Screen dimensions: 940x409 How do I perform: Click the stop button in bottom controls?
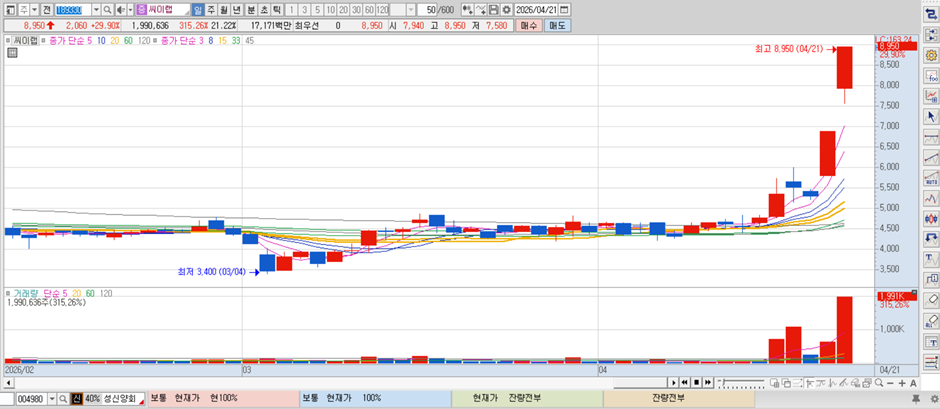(697, 383)
